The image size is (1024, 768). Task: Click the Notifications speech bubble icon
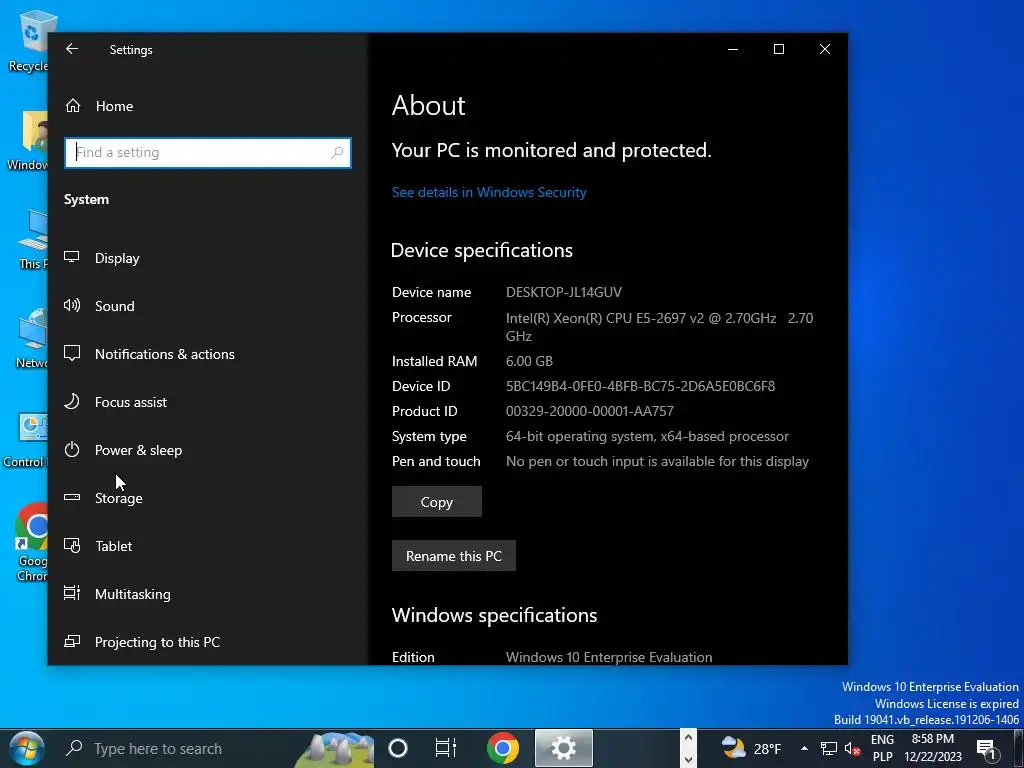tap(72, 353)
